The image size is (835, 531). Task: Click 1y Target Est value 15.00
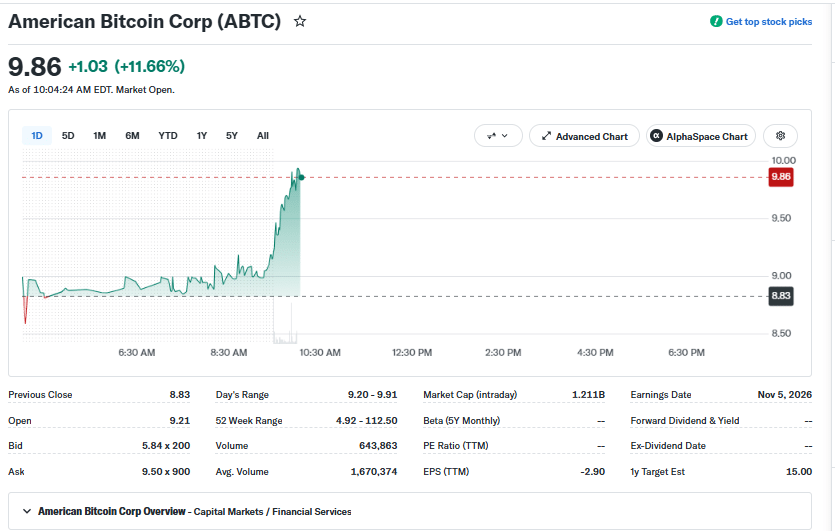[799, 472]
